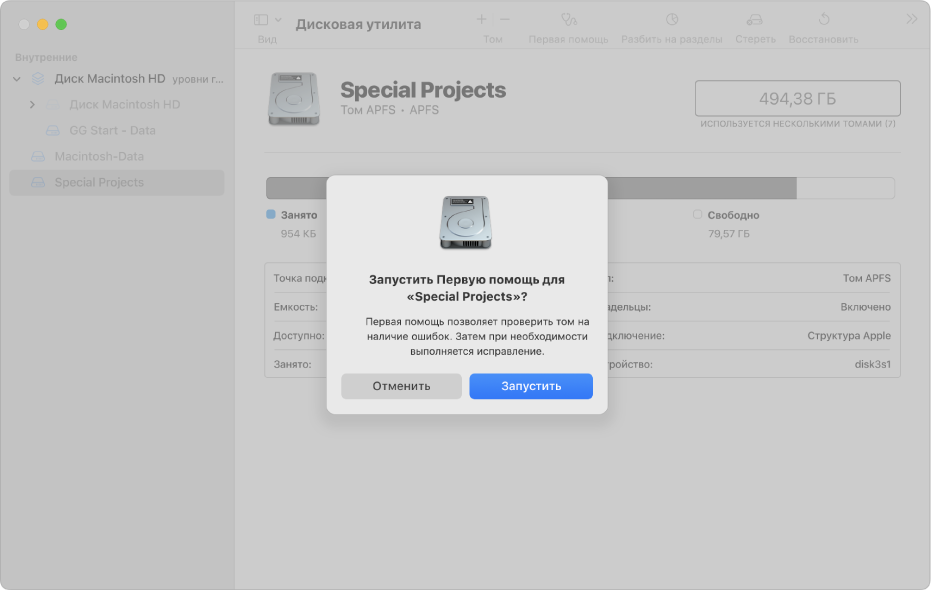Click the Разбить на разделы pie icon

[672, 19]
